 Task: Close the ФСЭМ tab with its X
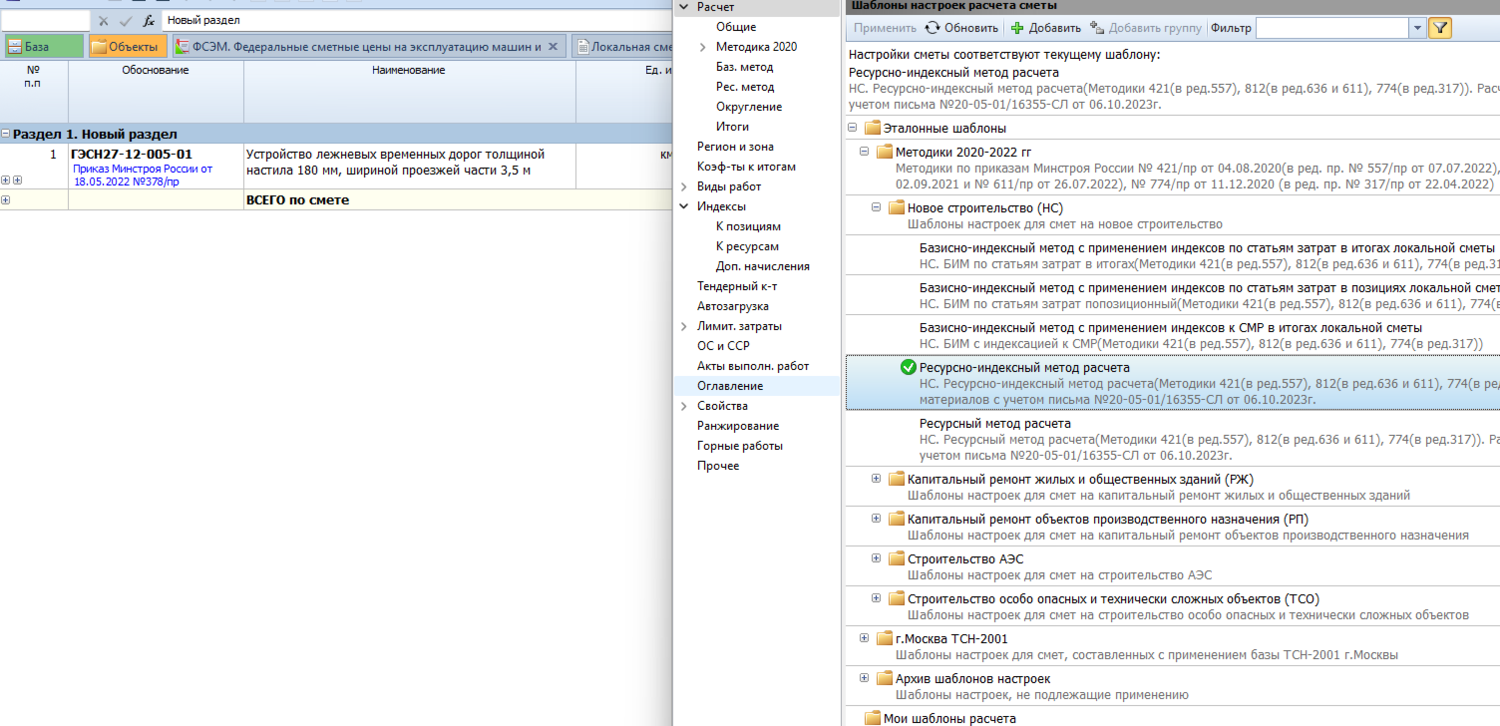(553, 46)
